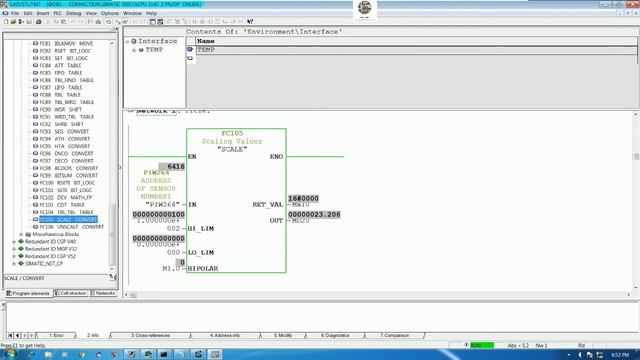
Task: Select FC95 HTA CONVERT block
Action: point(64,146)
